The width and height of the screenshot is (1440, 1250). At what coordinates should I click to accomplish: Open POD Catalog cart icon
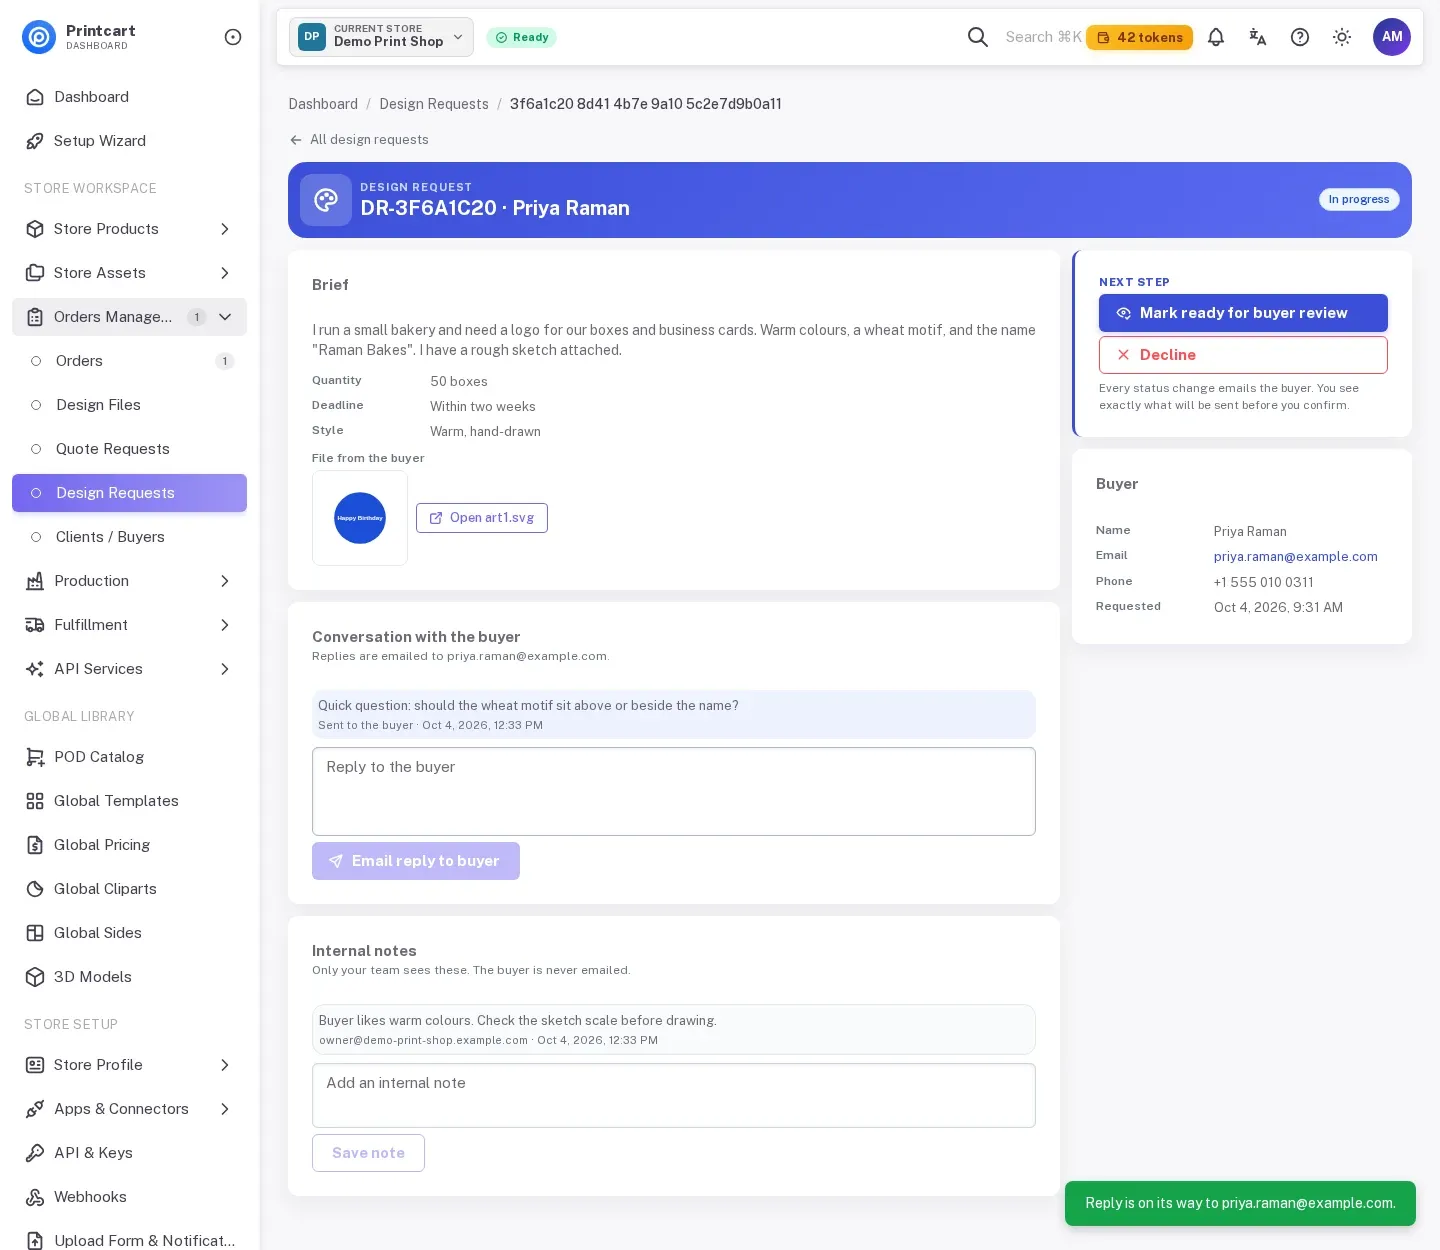(x=35, y=757)
